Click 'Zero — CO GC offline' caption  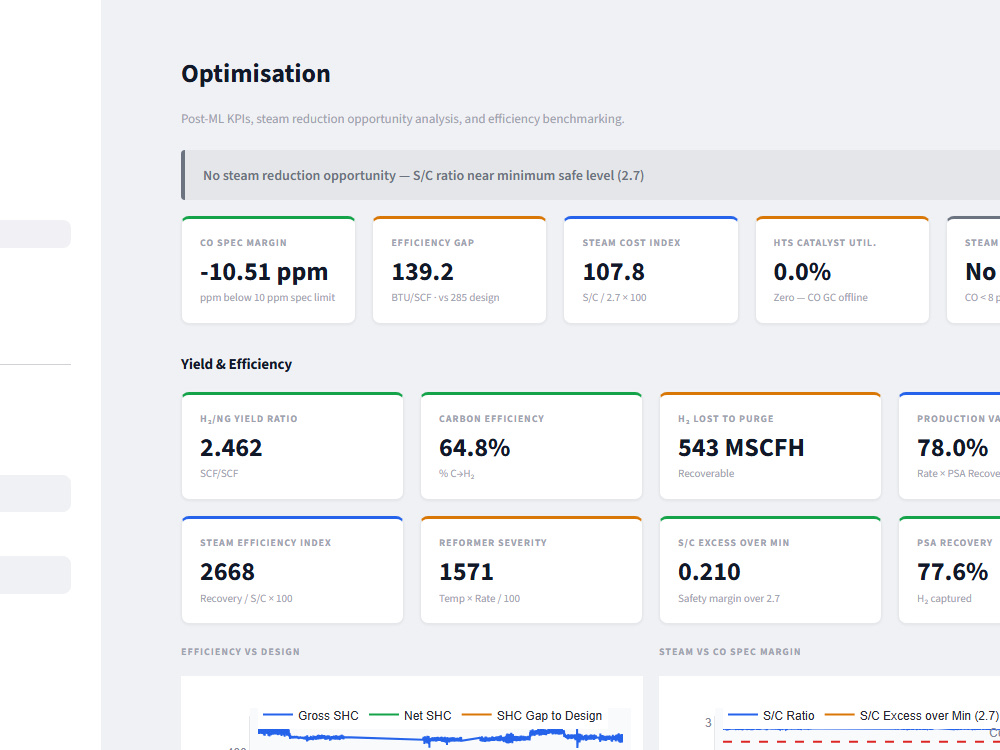click(x=821, y=297)
